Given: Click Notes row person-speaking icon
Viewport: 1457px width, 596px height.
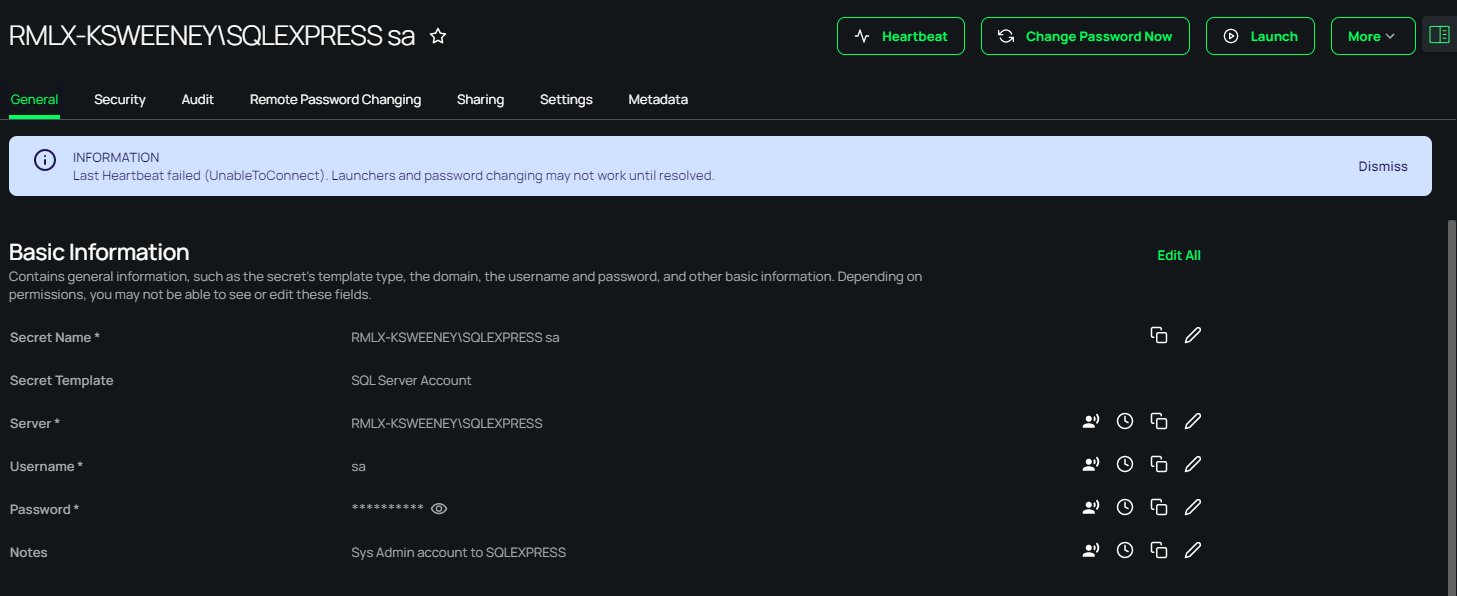Looking at the screenshot, I should point(1091,550).
